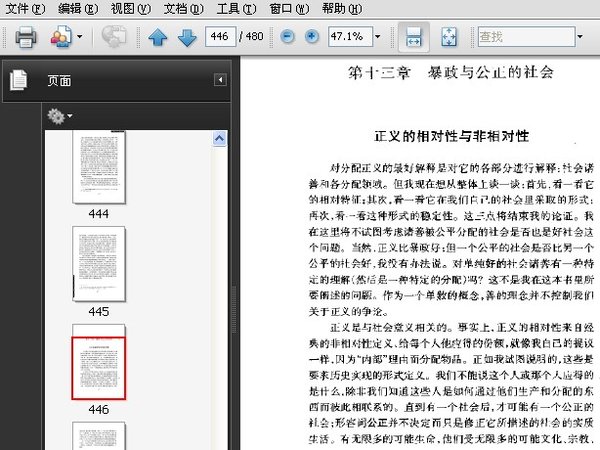The image size is (600, 450).
Task: Click the page number input field
Action: click(x=220, y=37)
